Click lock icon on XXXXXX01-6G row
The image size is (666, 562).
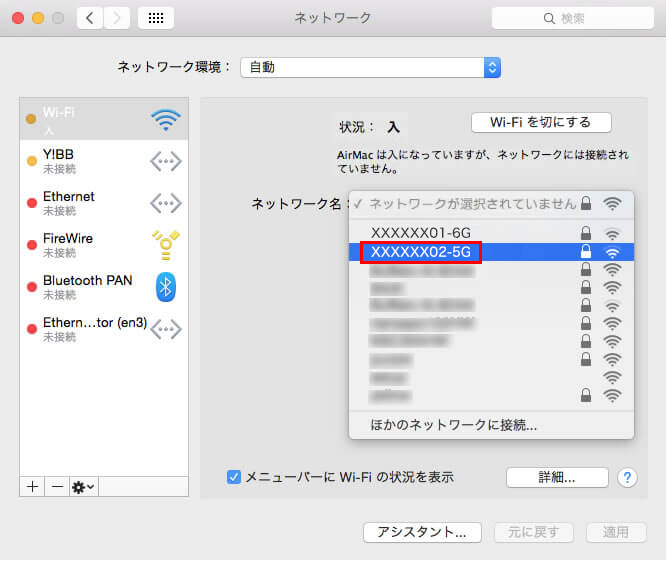click(x=586, y=233)
